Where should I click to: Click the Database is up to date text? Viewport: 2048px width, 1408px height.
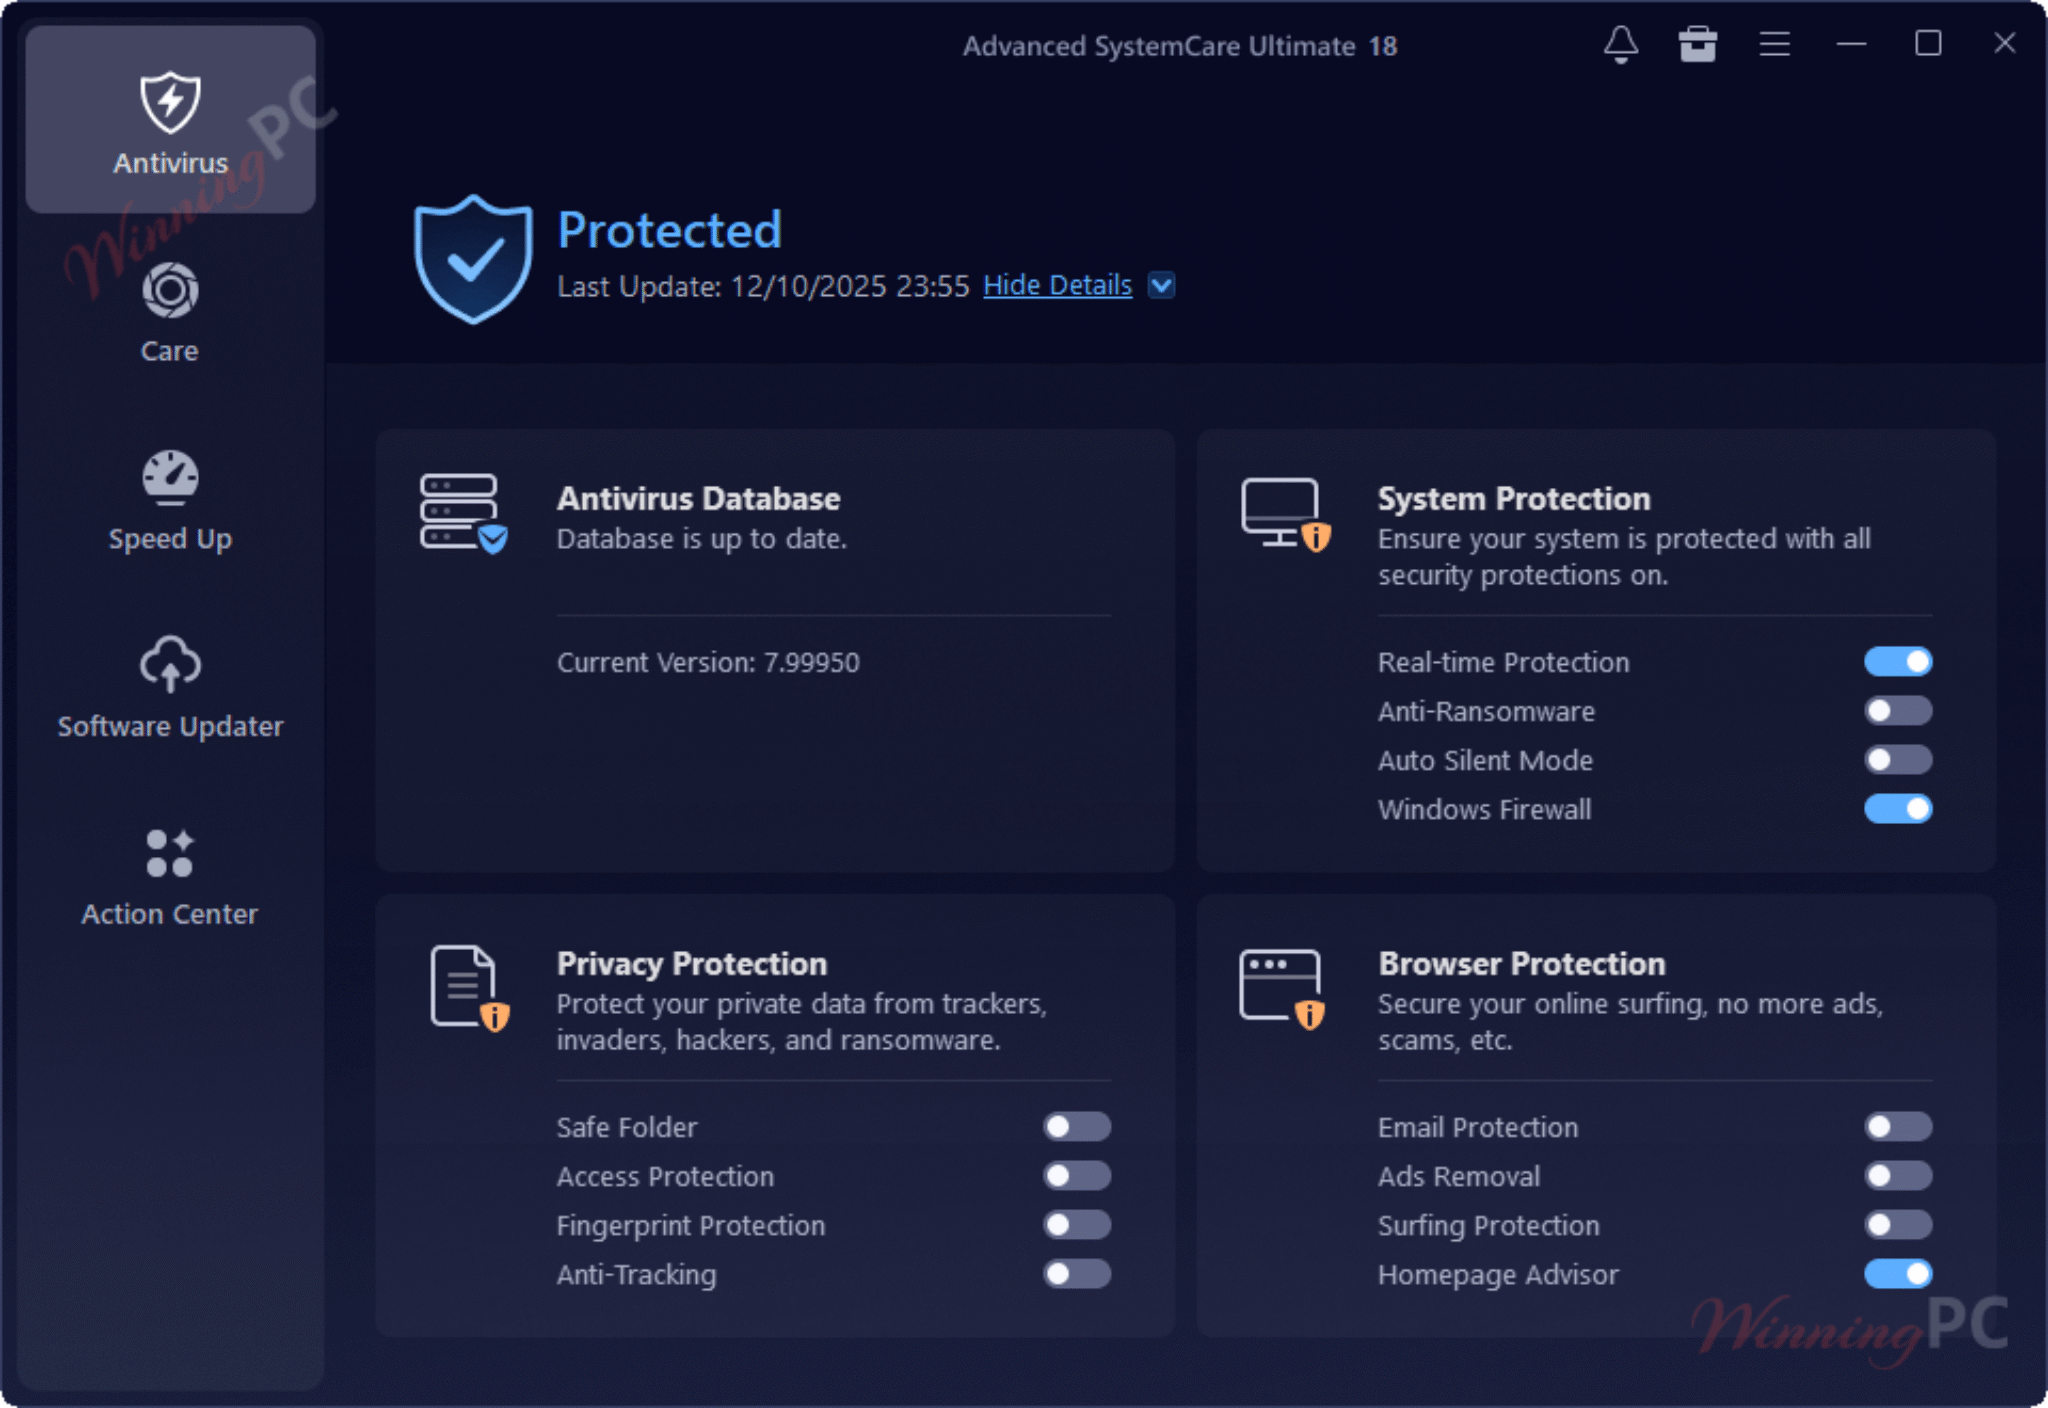coord(702,539)
